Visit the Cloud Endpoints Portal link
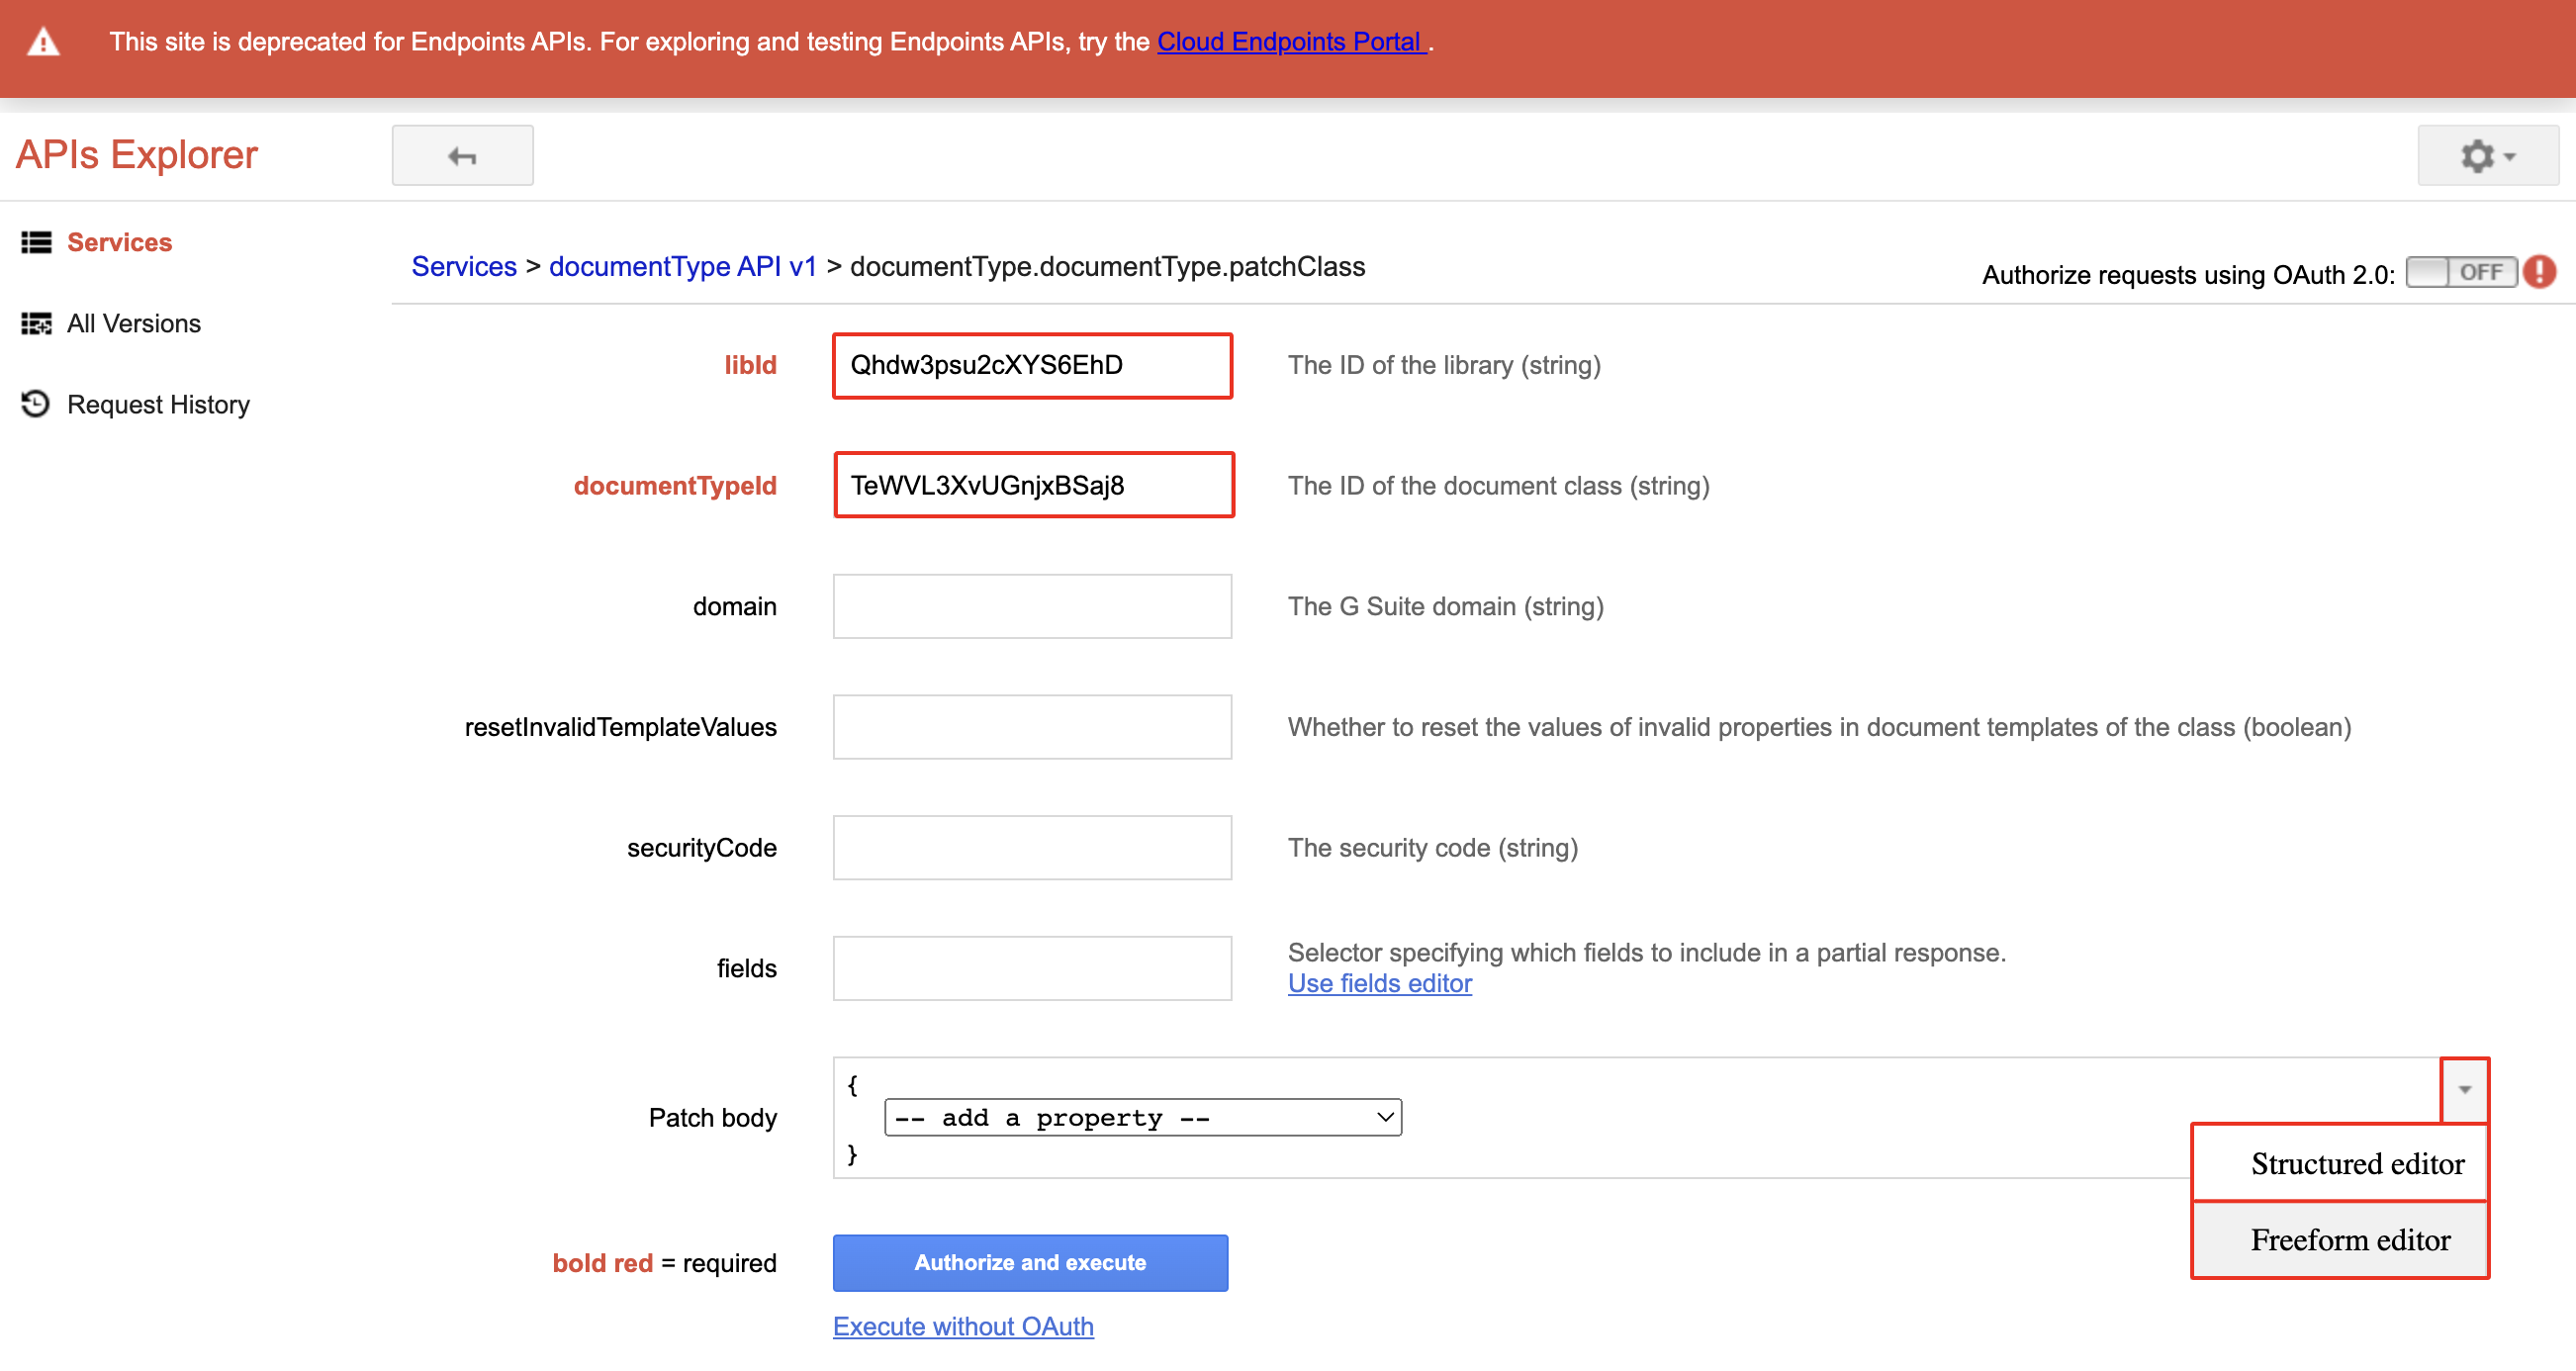Viewport: 2576px width, 1371px height. (x=1291, y=42)
